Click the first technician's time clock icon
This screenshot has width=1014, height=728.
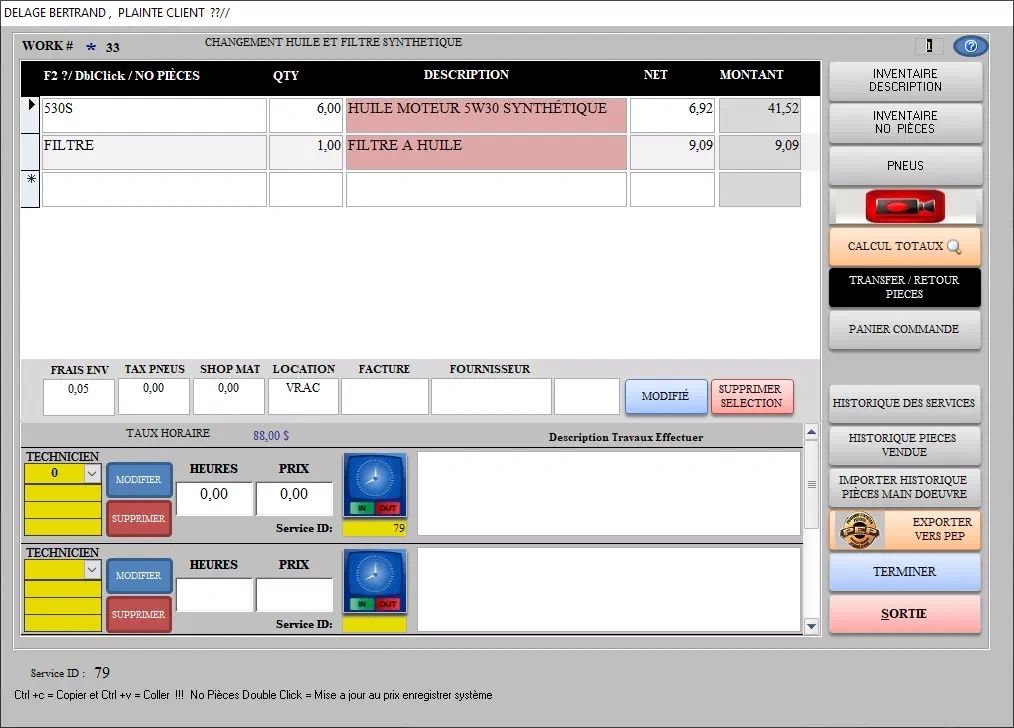point(374,485)
